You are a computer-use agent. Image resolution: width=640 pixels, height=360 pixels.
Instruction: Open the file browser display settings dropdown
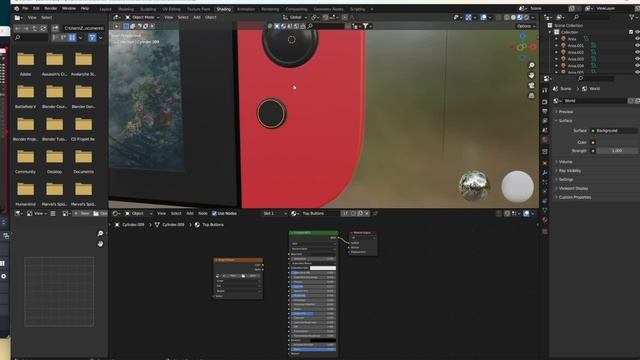(x=80, y=38)
